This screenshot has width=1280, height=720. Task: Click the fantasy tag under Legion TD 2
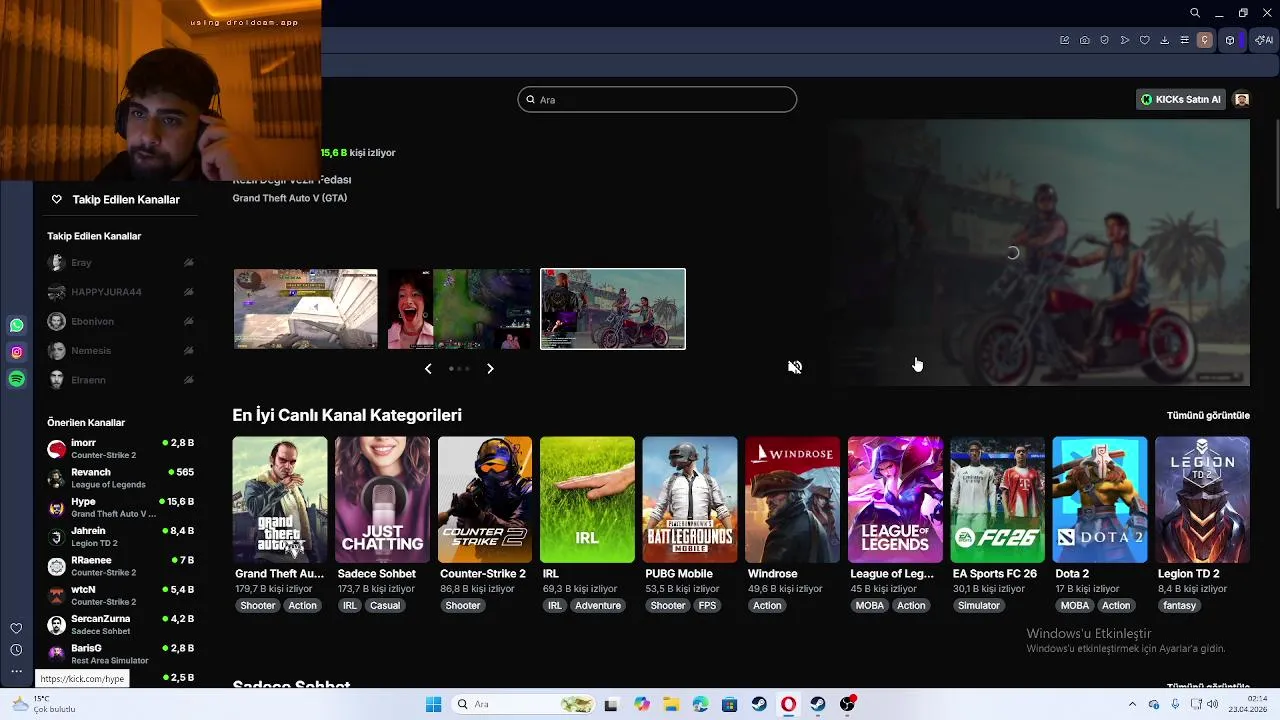1179,605
